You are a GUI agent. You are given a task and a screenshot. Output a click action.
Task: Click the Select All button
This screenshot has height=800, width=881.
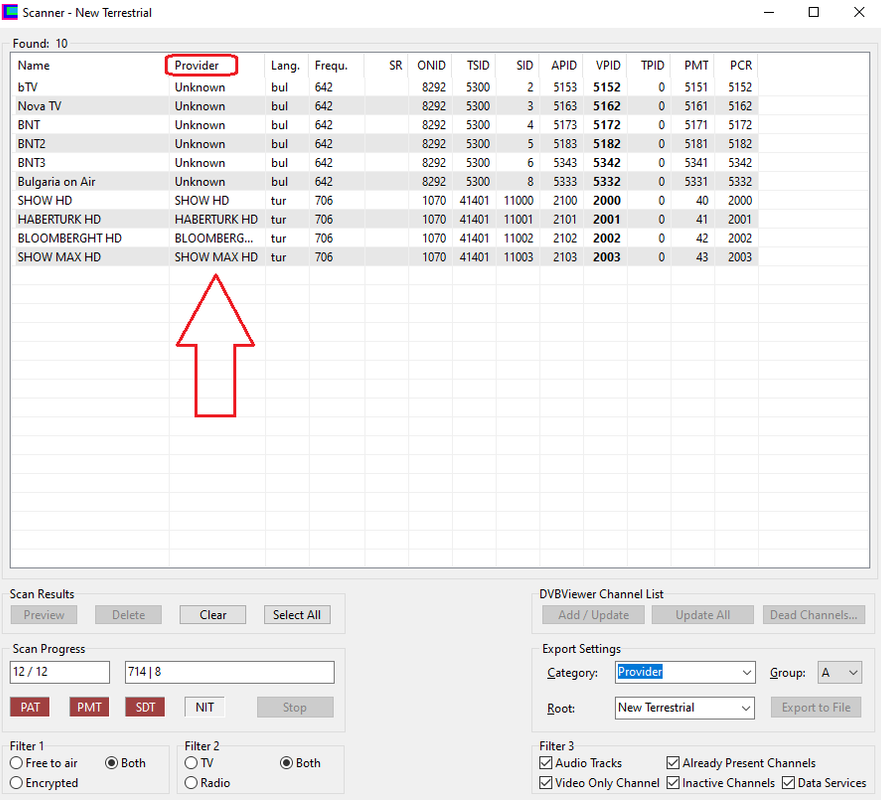tap(297, 615)
